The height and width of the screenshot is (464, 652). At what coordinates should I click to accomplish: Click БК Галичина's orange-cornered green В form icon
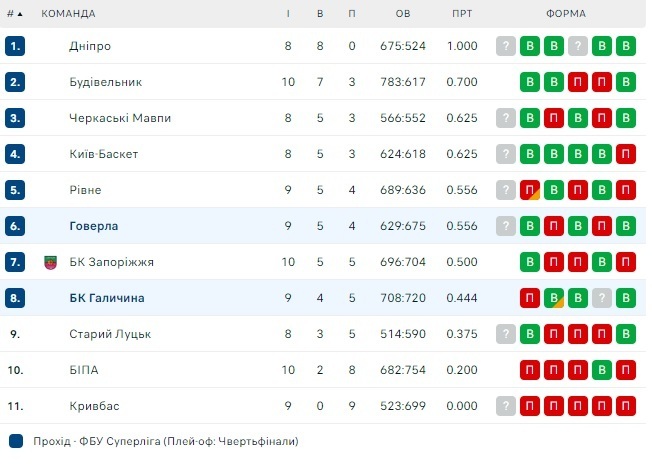point(554,298)
